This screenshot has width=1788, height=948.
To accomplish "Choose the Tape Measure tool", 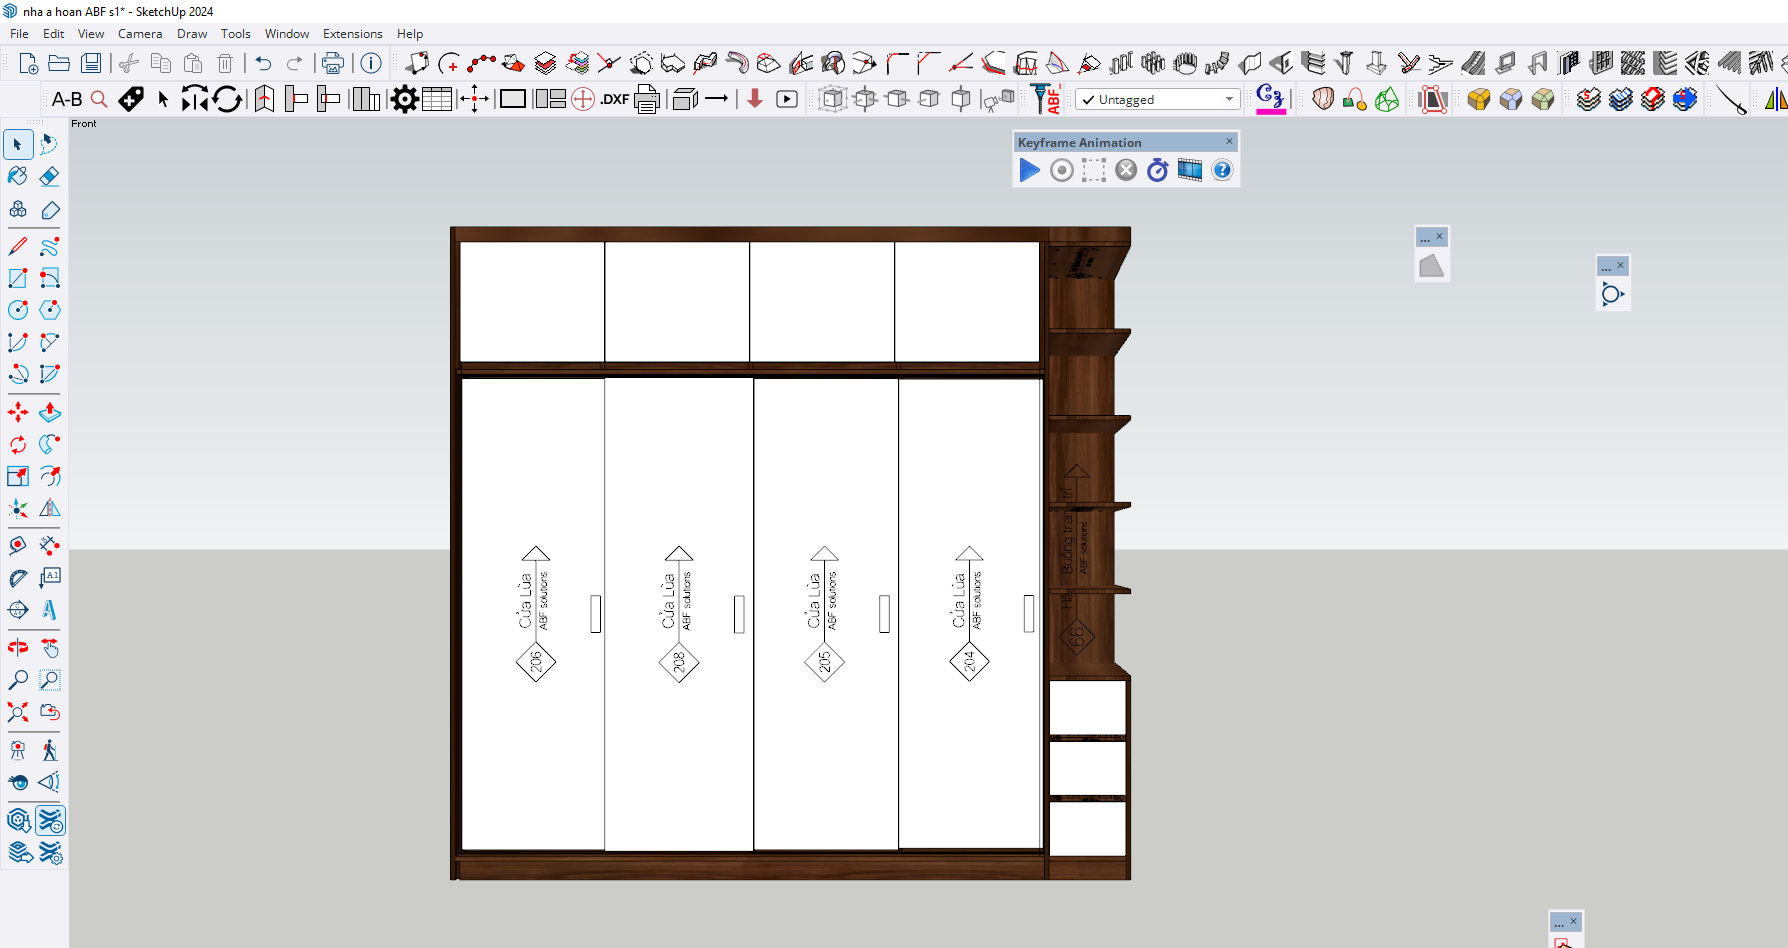I will pos(18,545).
